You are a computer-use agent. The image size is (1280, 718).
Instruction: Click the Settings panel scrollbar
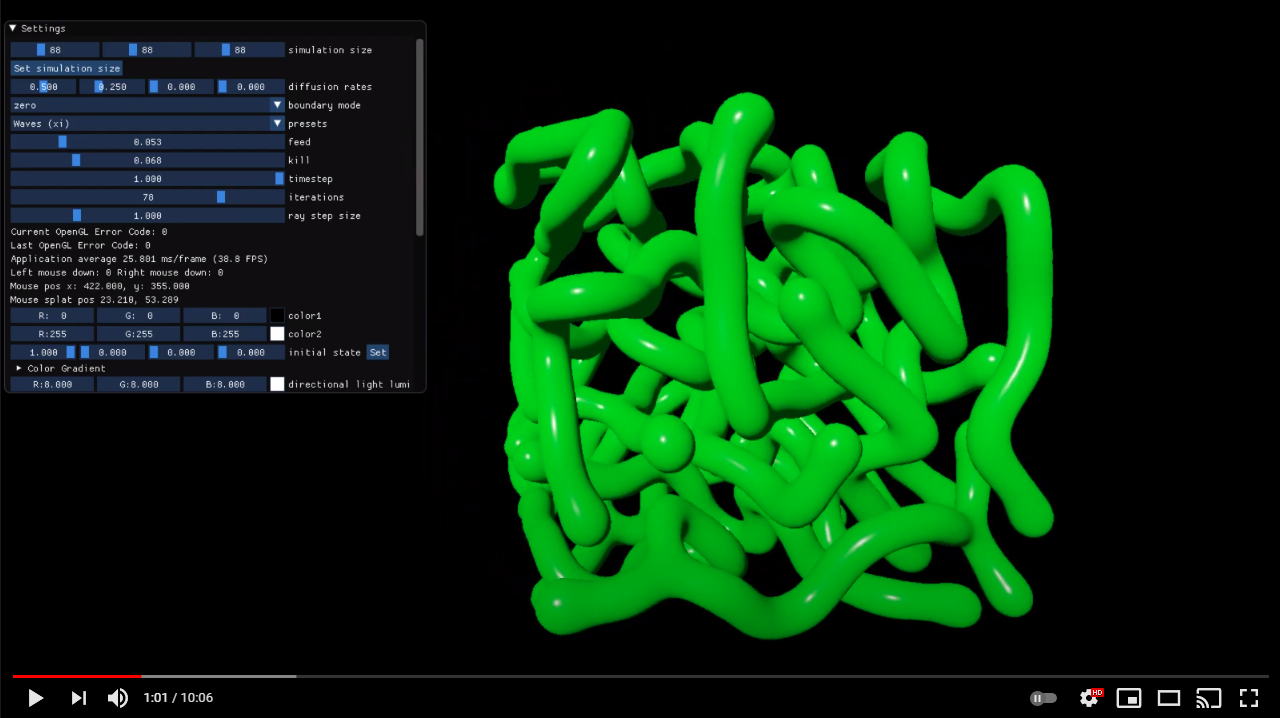coord(420,137)
